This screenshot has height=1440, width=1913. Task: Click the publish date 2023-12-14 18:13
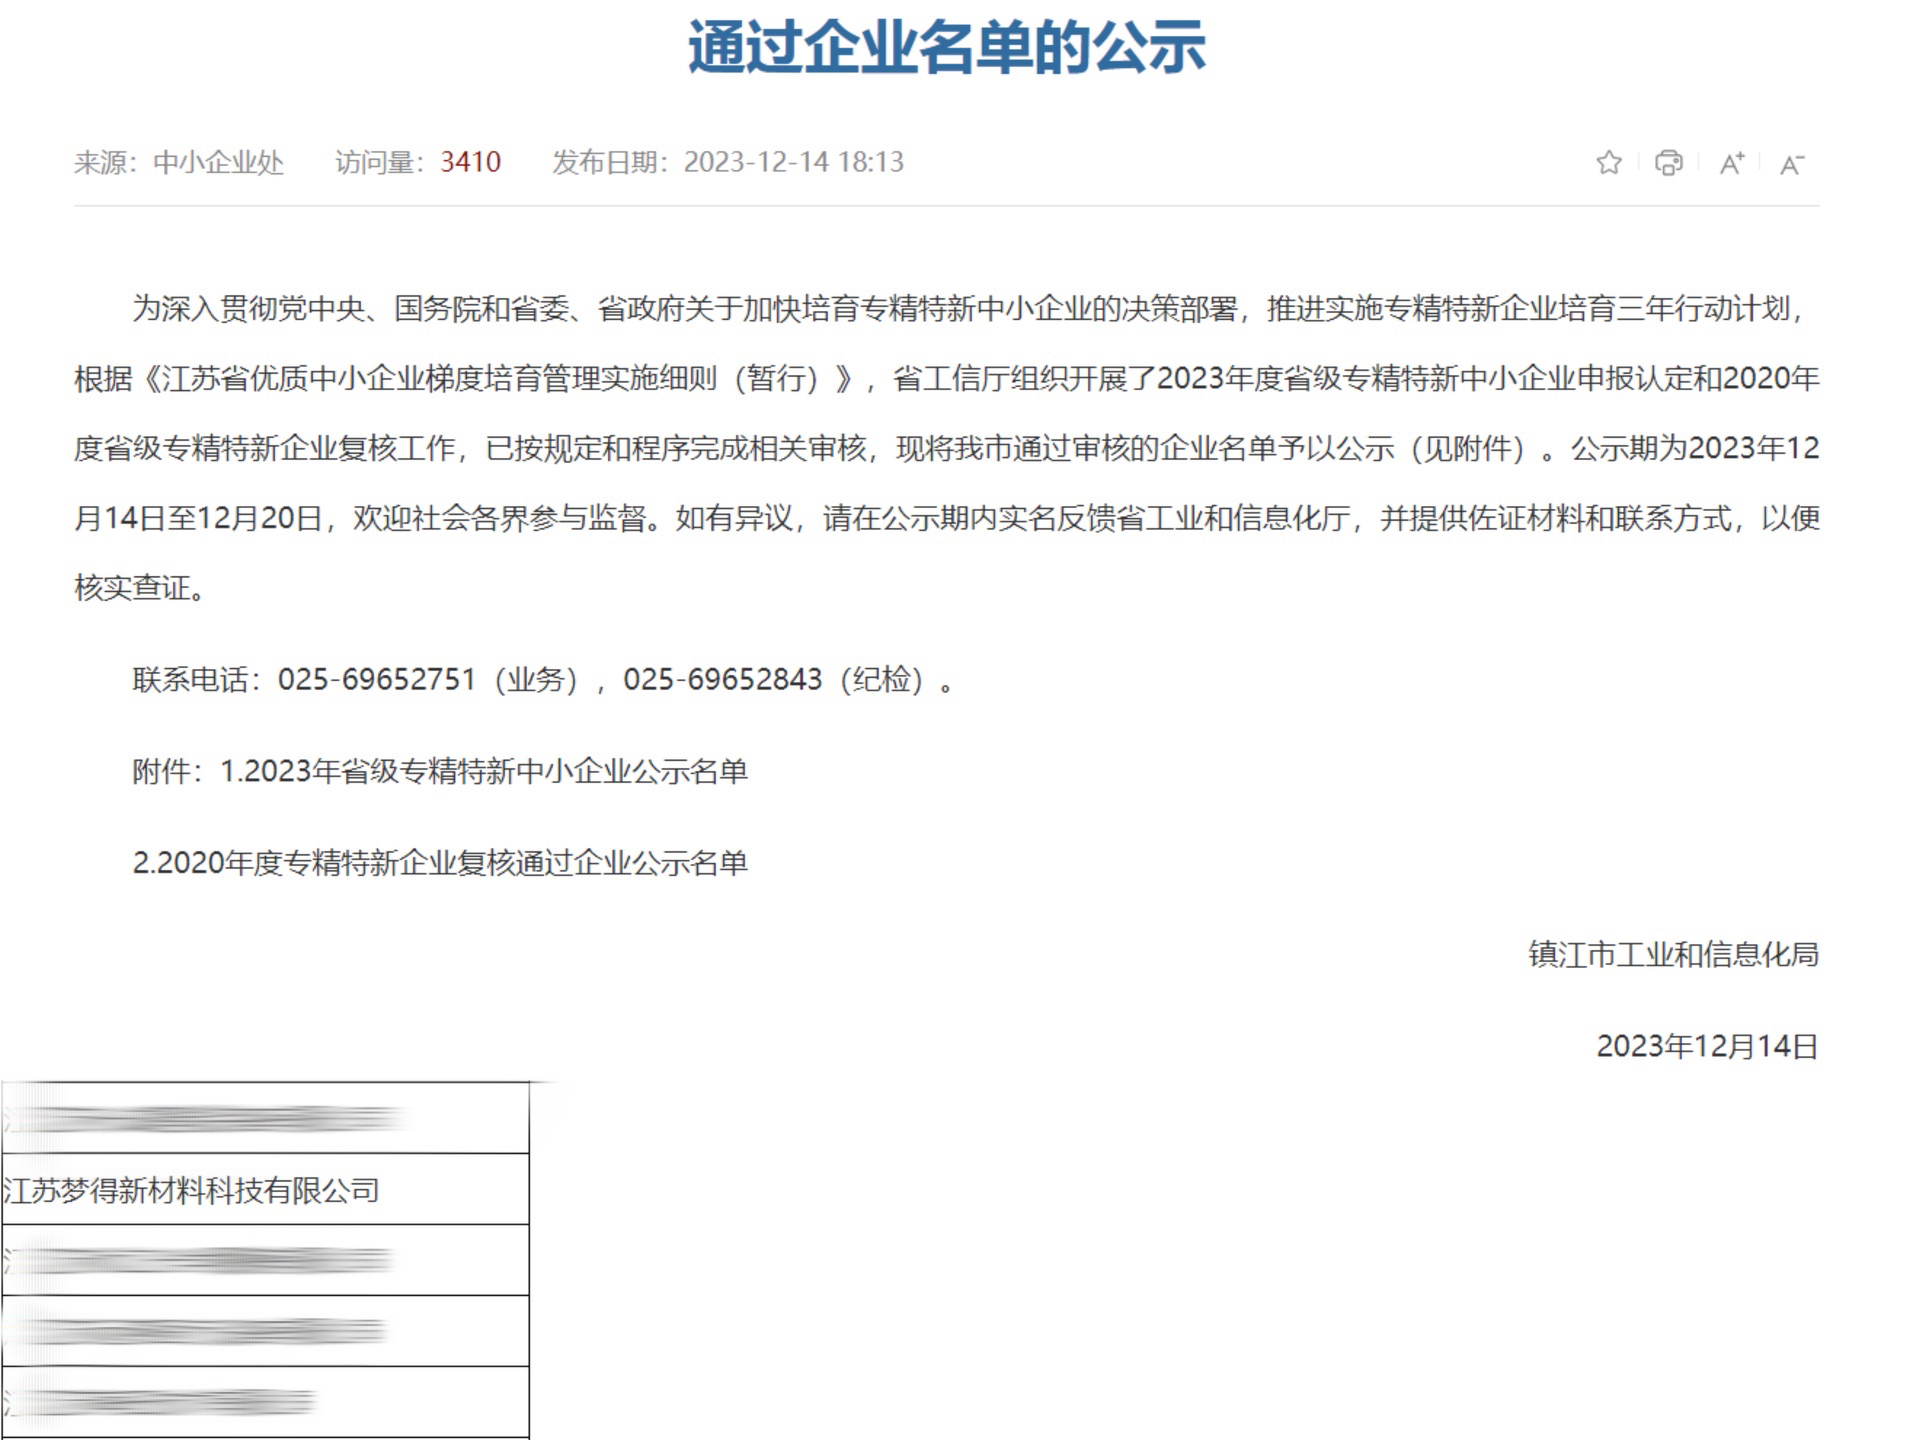(x=793, y=162)
